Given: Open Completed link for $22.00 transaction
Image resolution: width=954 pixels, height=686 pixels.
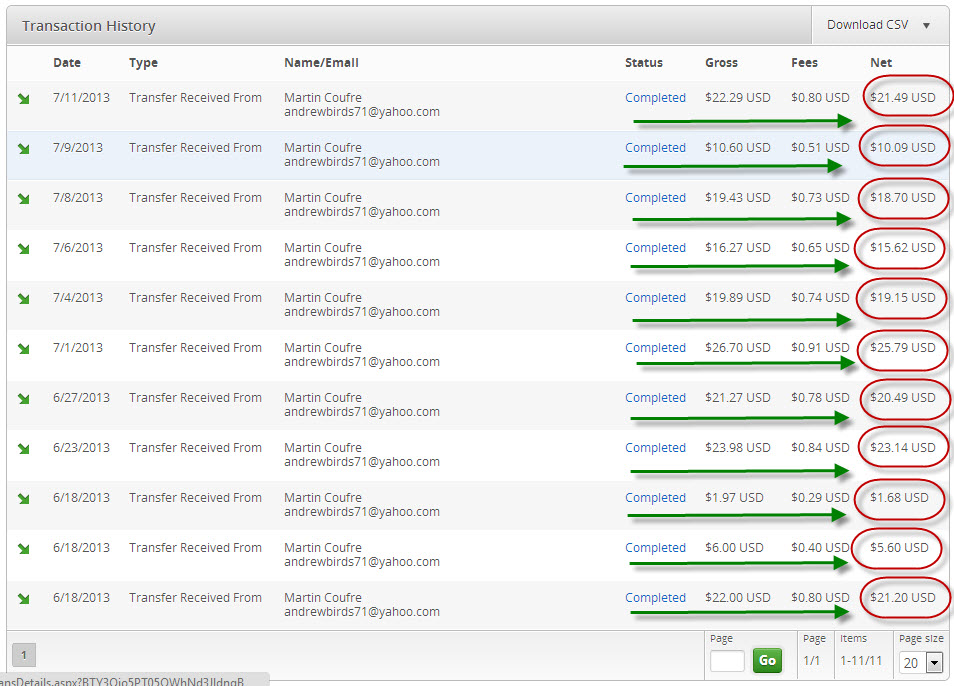Looking at the screenshot, I should click(655, 598).
